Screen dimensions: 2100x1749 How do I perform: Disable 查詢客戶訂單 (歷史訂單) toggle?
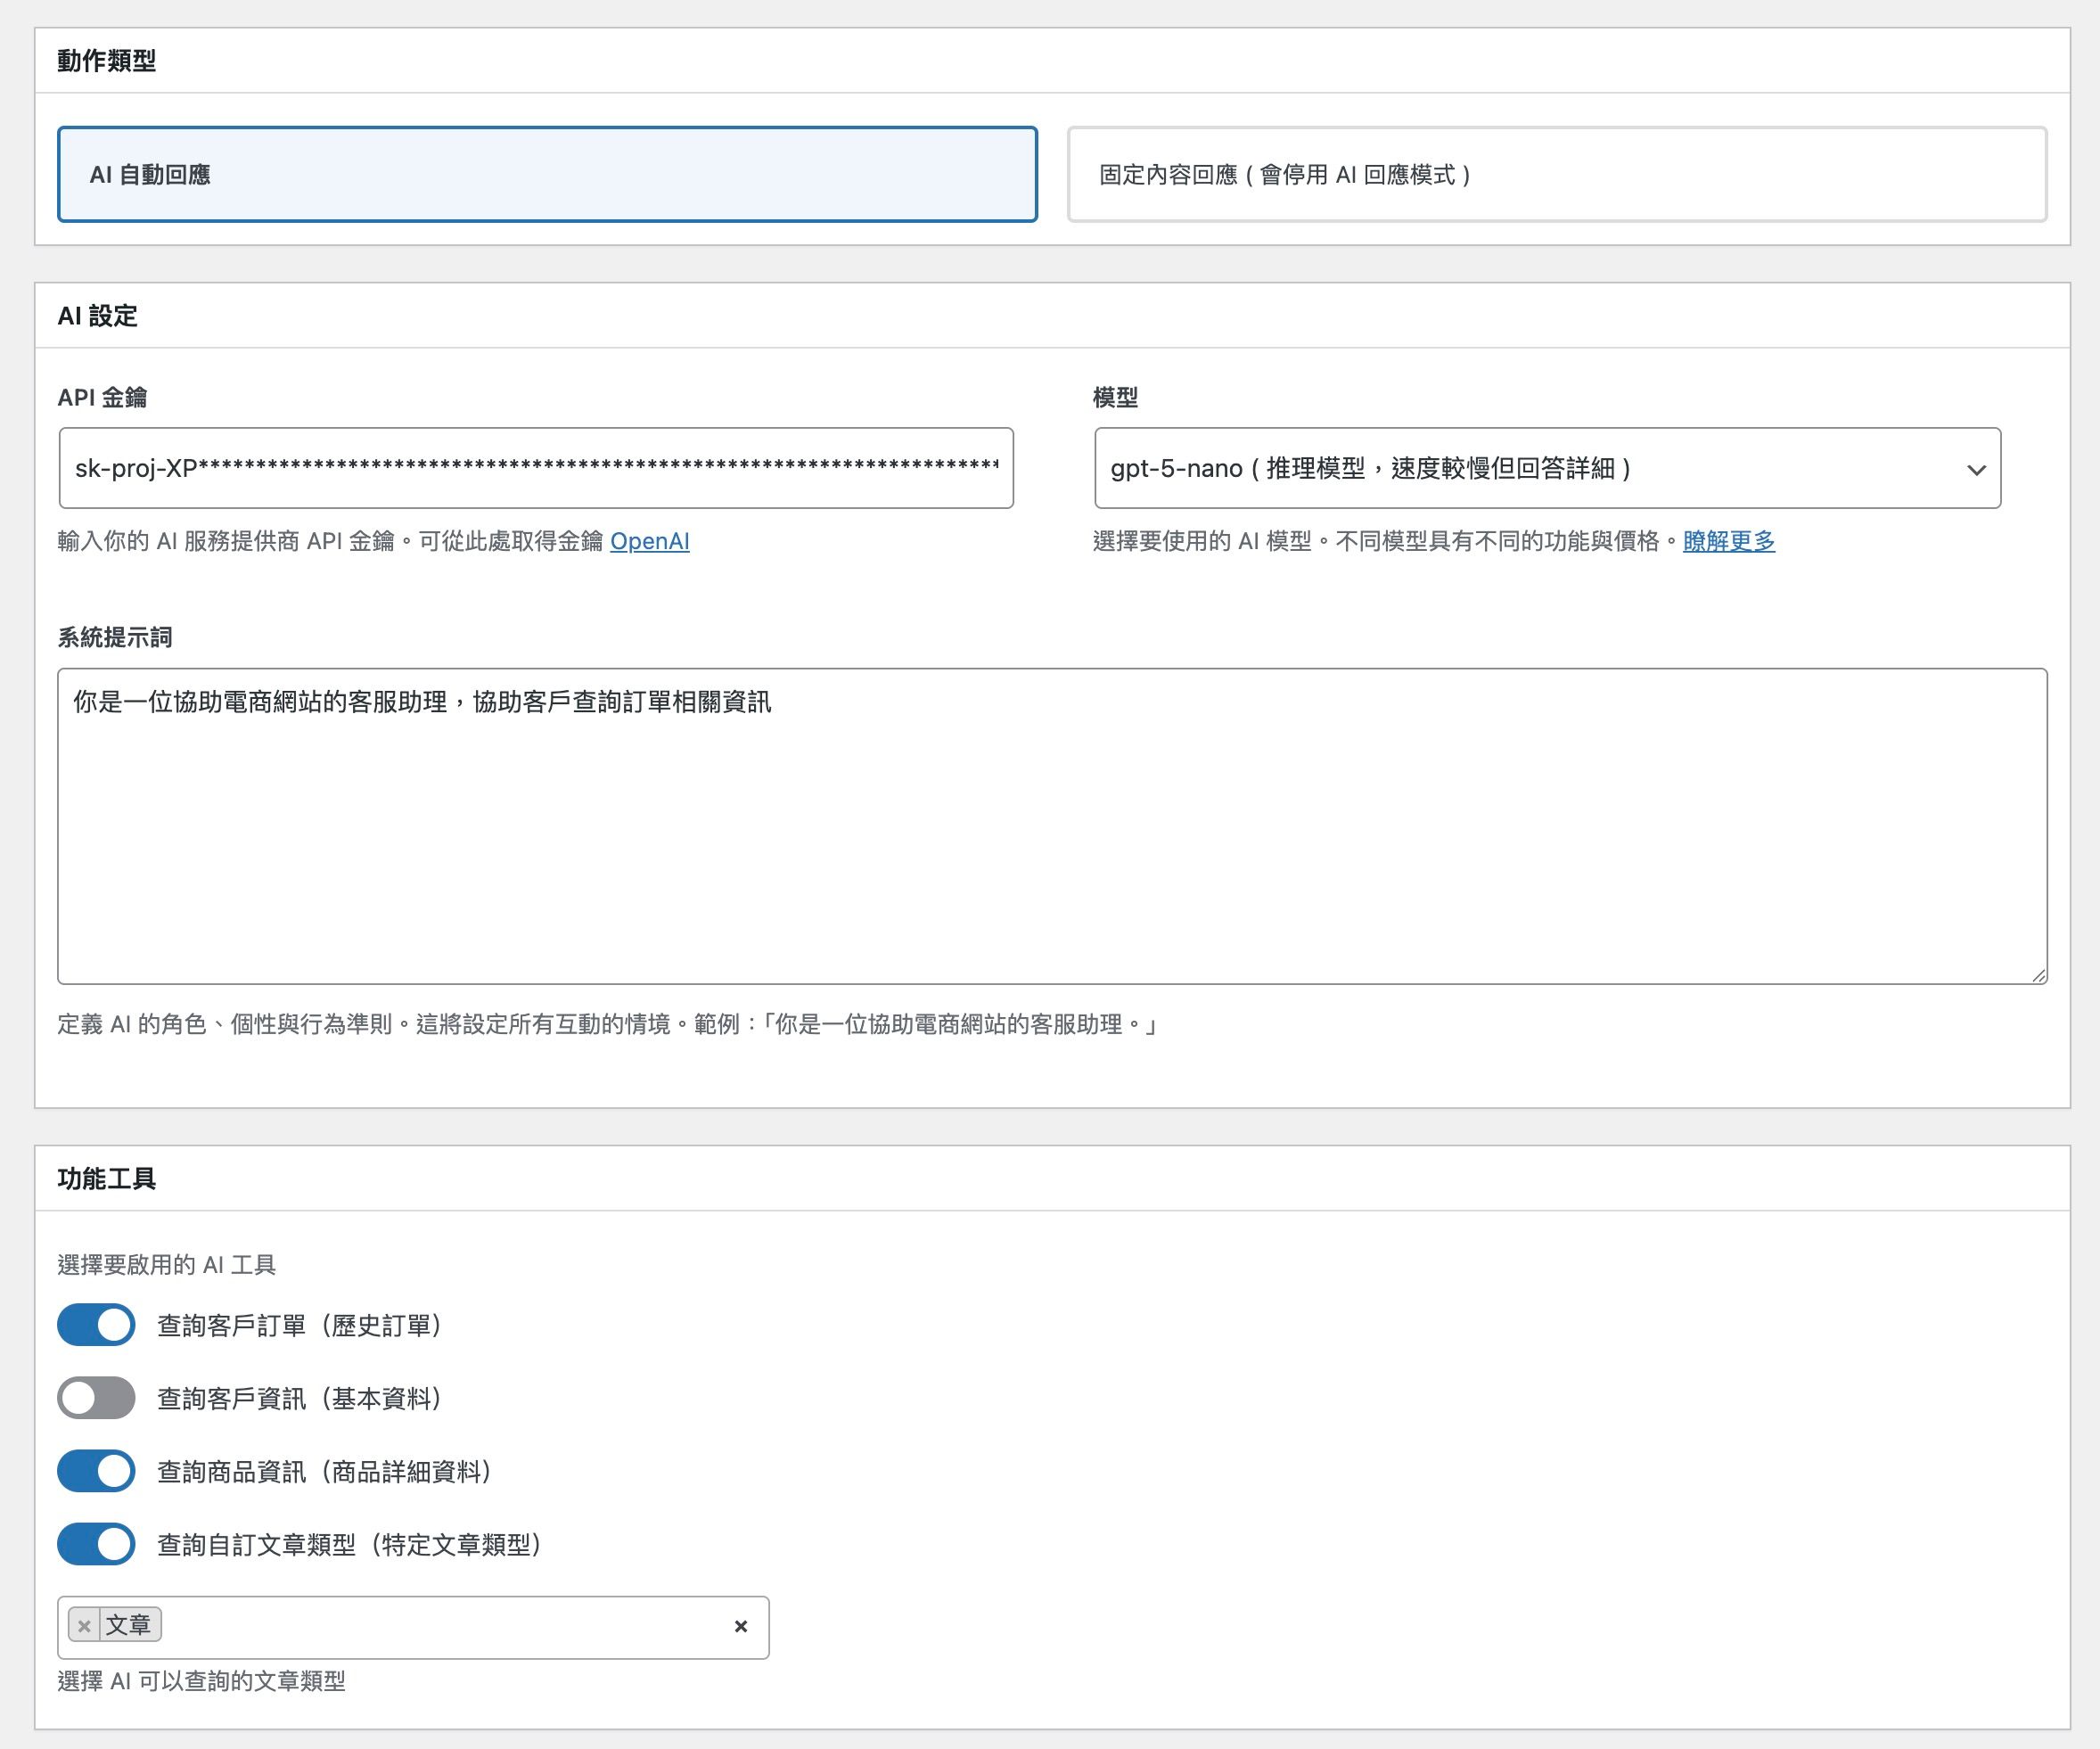pos(96,1325)
